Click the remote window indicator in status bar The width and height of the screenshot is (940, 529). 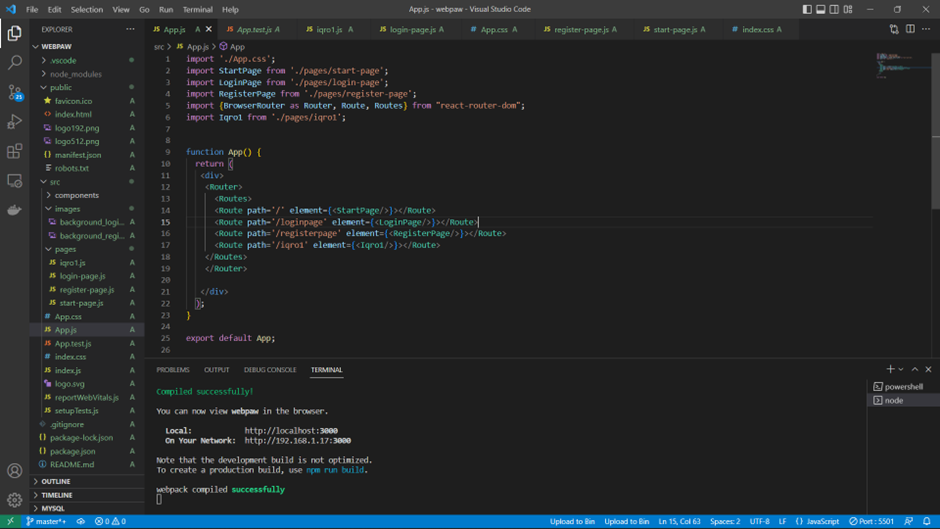coord(10,522)
